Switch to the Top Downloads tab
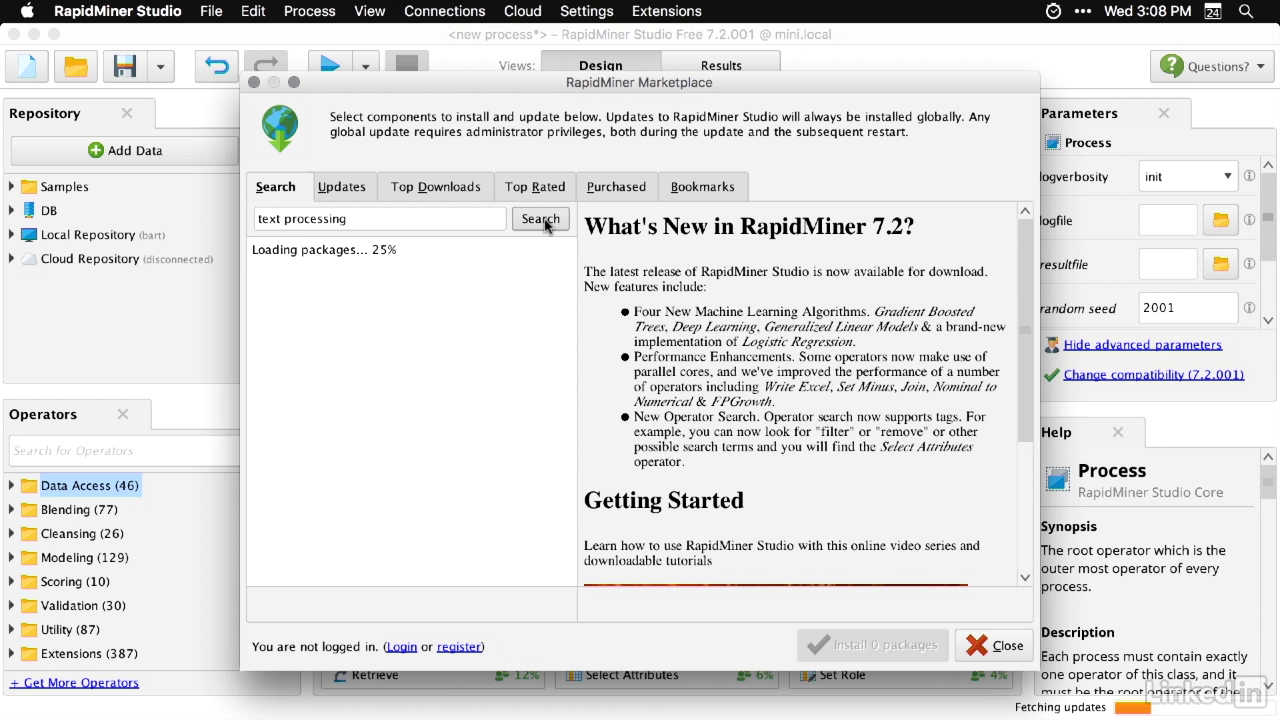Image resolution: width=1280 pixels, height=720 pixels. point(435,186)
